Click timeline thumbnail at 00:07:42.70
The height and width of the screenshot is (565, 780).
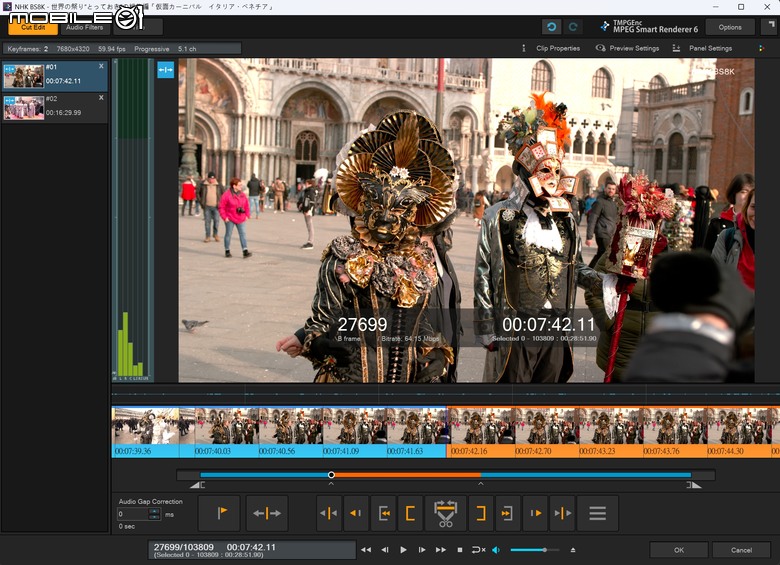[x=546, y=426]
